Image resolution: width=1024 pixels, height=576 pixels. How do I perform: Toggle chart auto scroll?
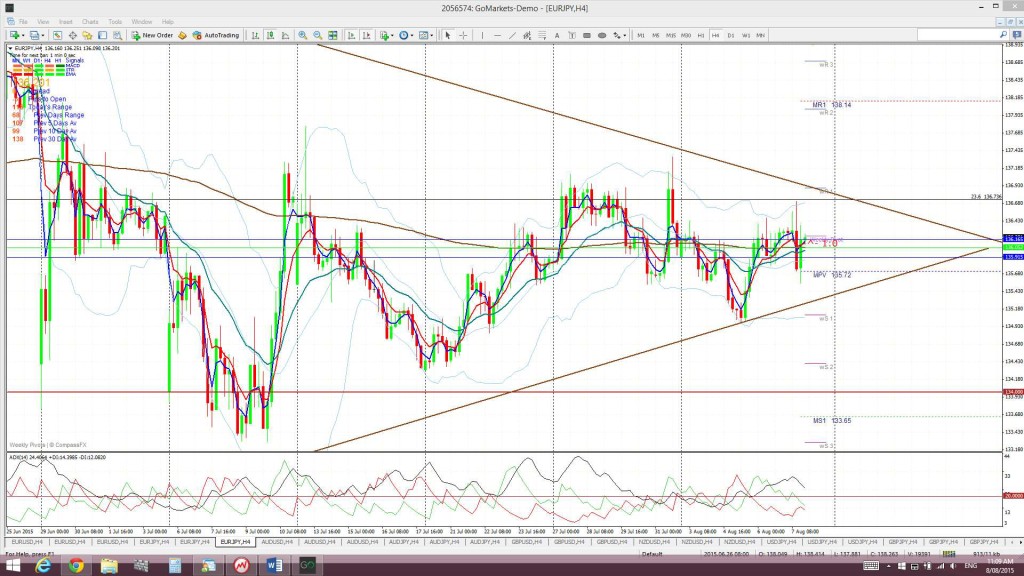pyautogui.click(x=351, y=35)
